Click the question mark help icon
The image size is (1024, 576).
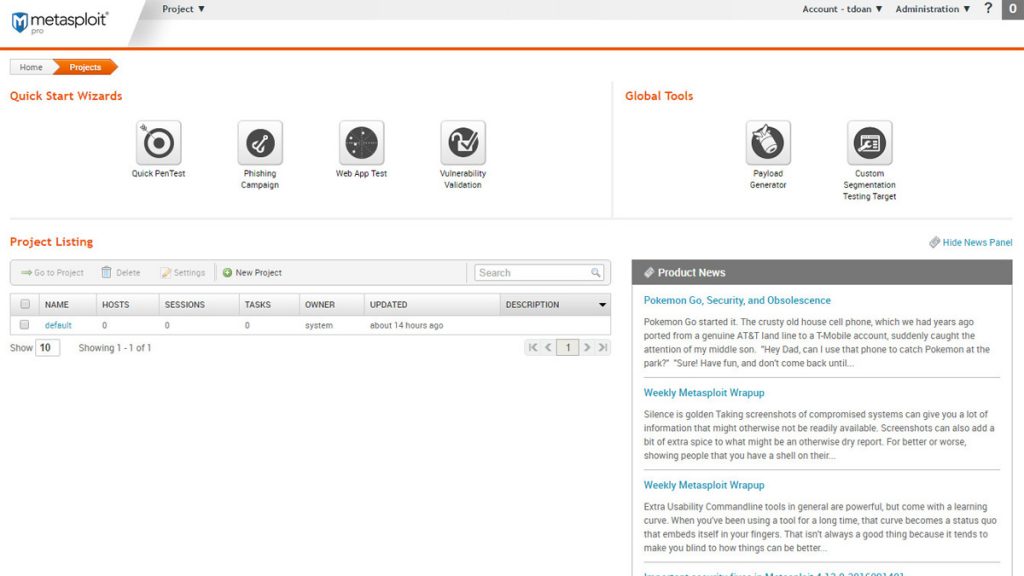tap(988, 9)
